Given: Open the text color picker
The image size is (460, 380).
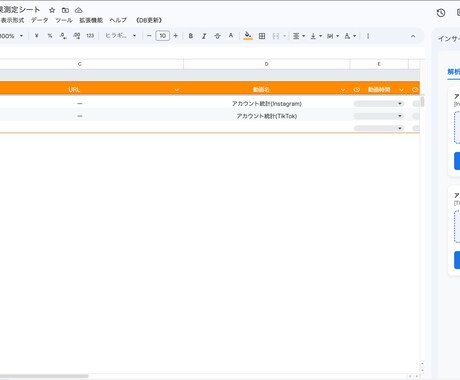Looking at the screenshot, I should point(231,36).
